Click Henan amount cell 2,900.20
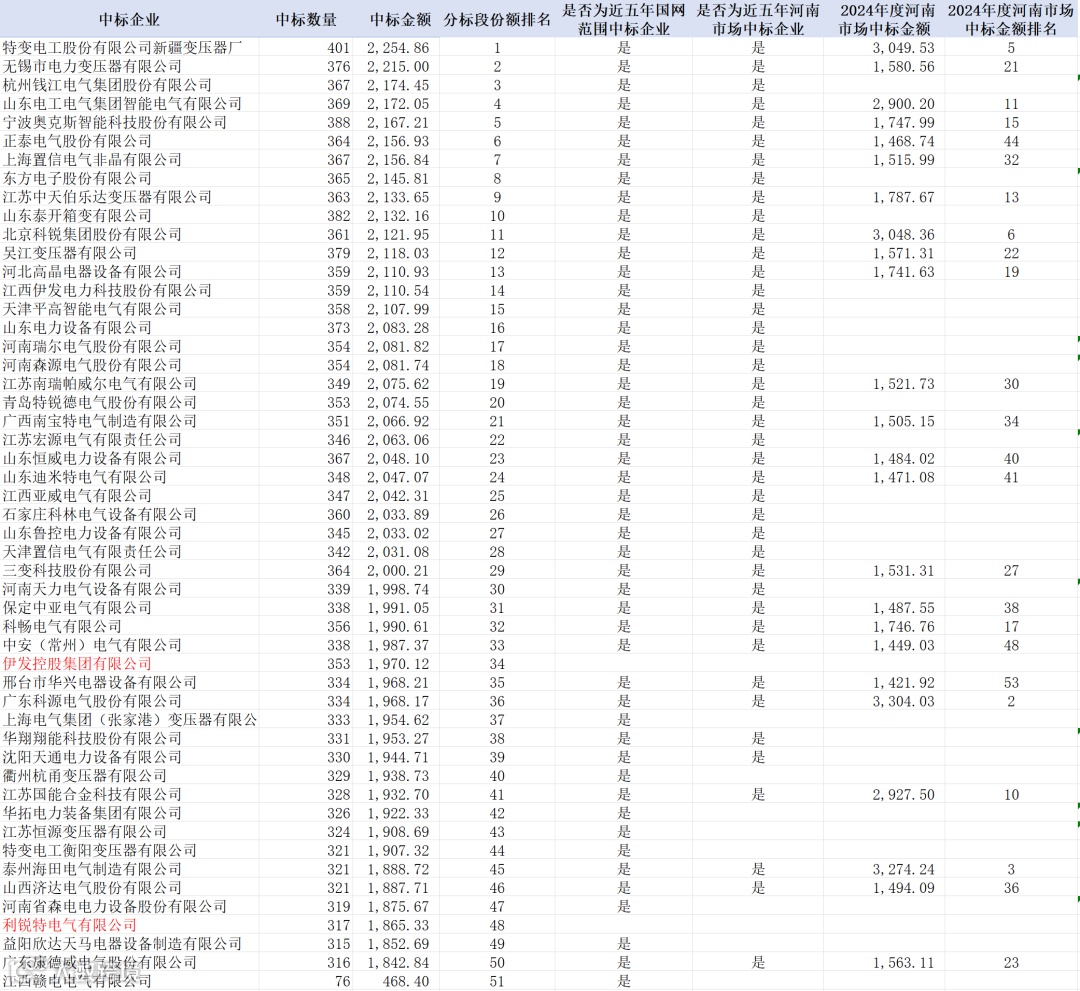The width and height of the screenshot is (1080, 991). (904, 104)
